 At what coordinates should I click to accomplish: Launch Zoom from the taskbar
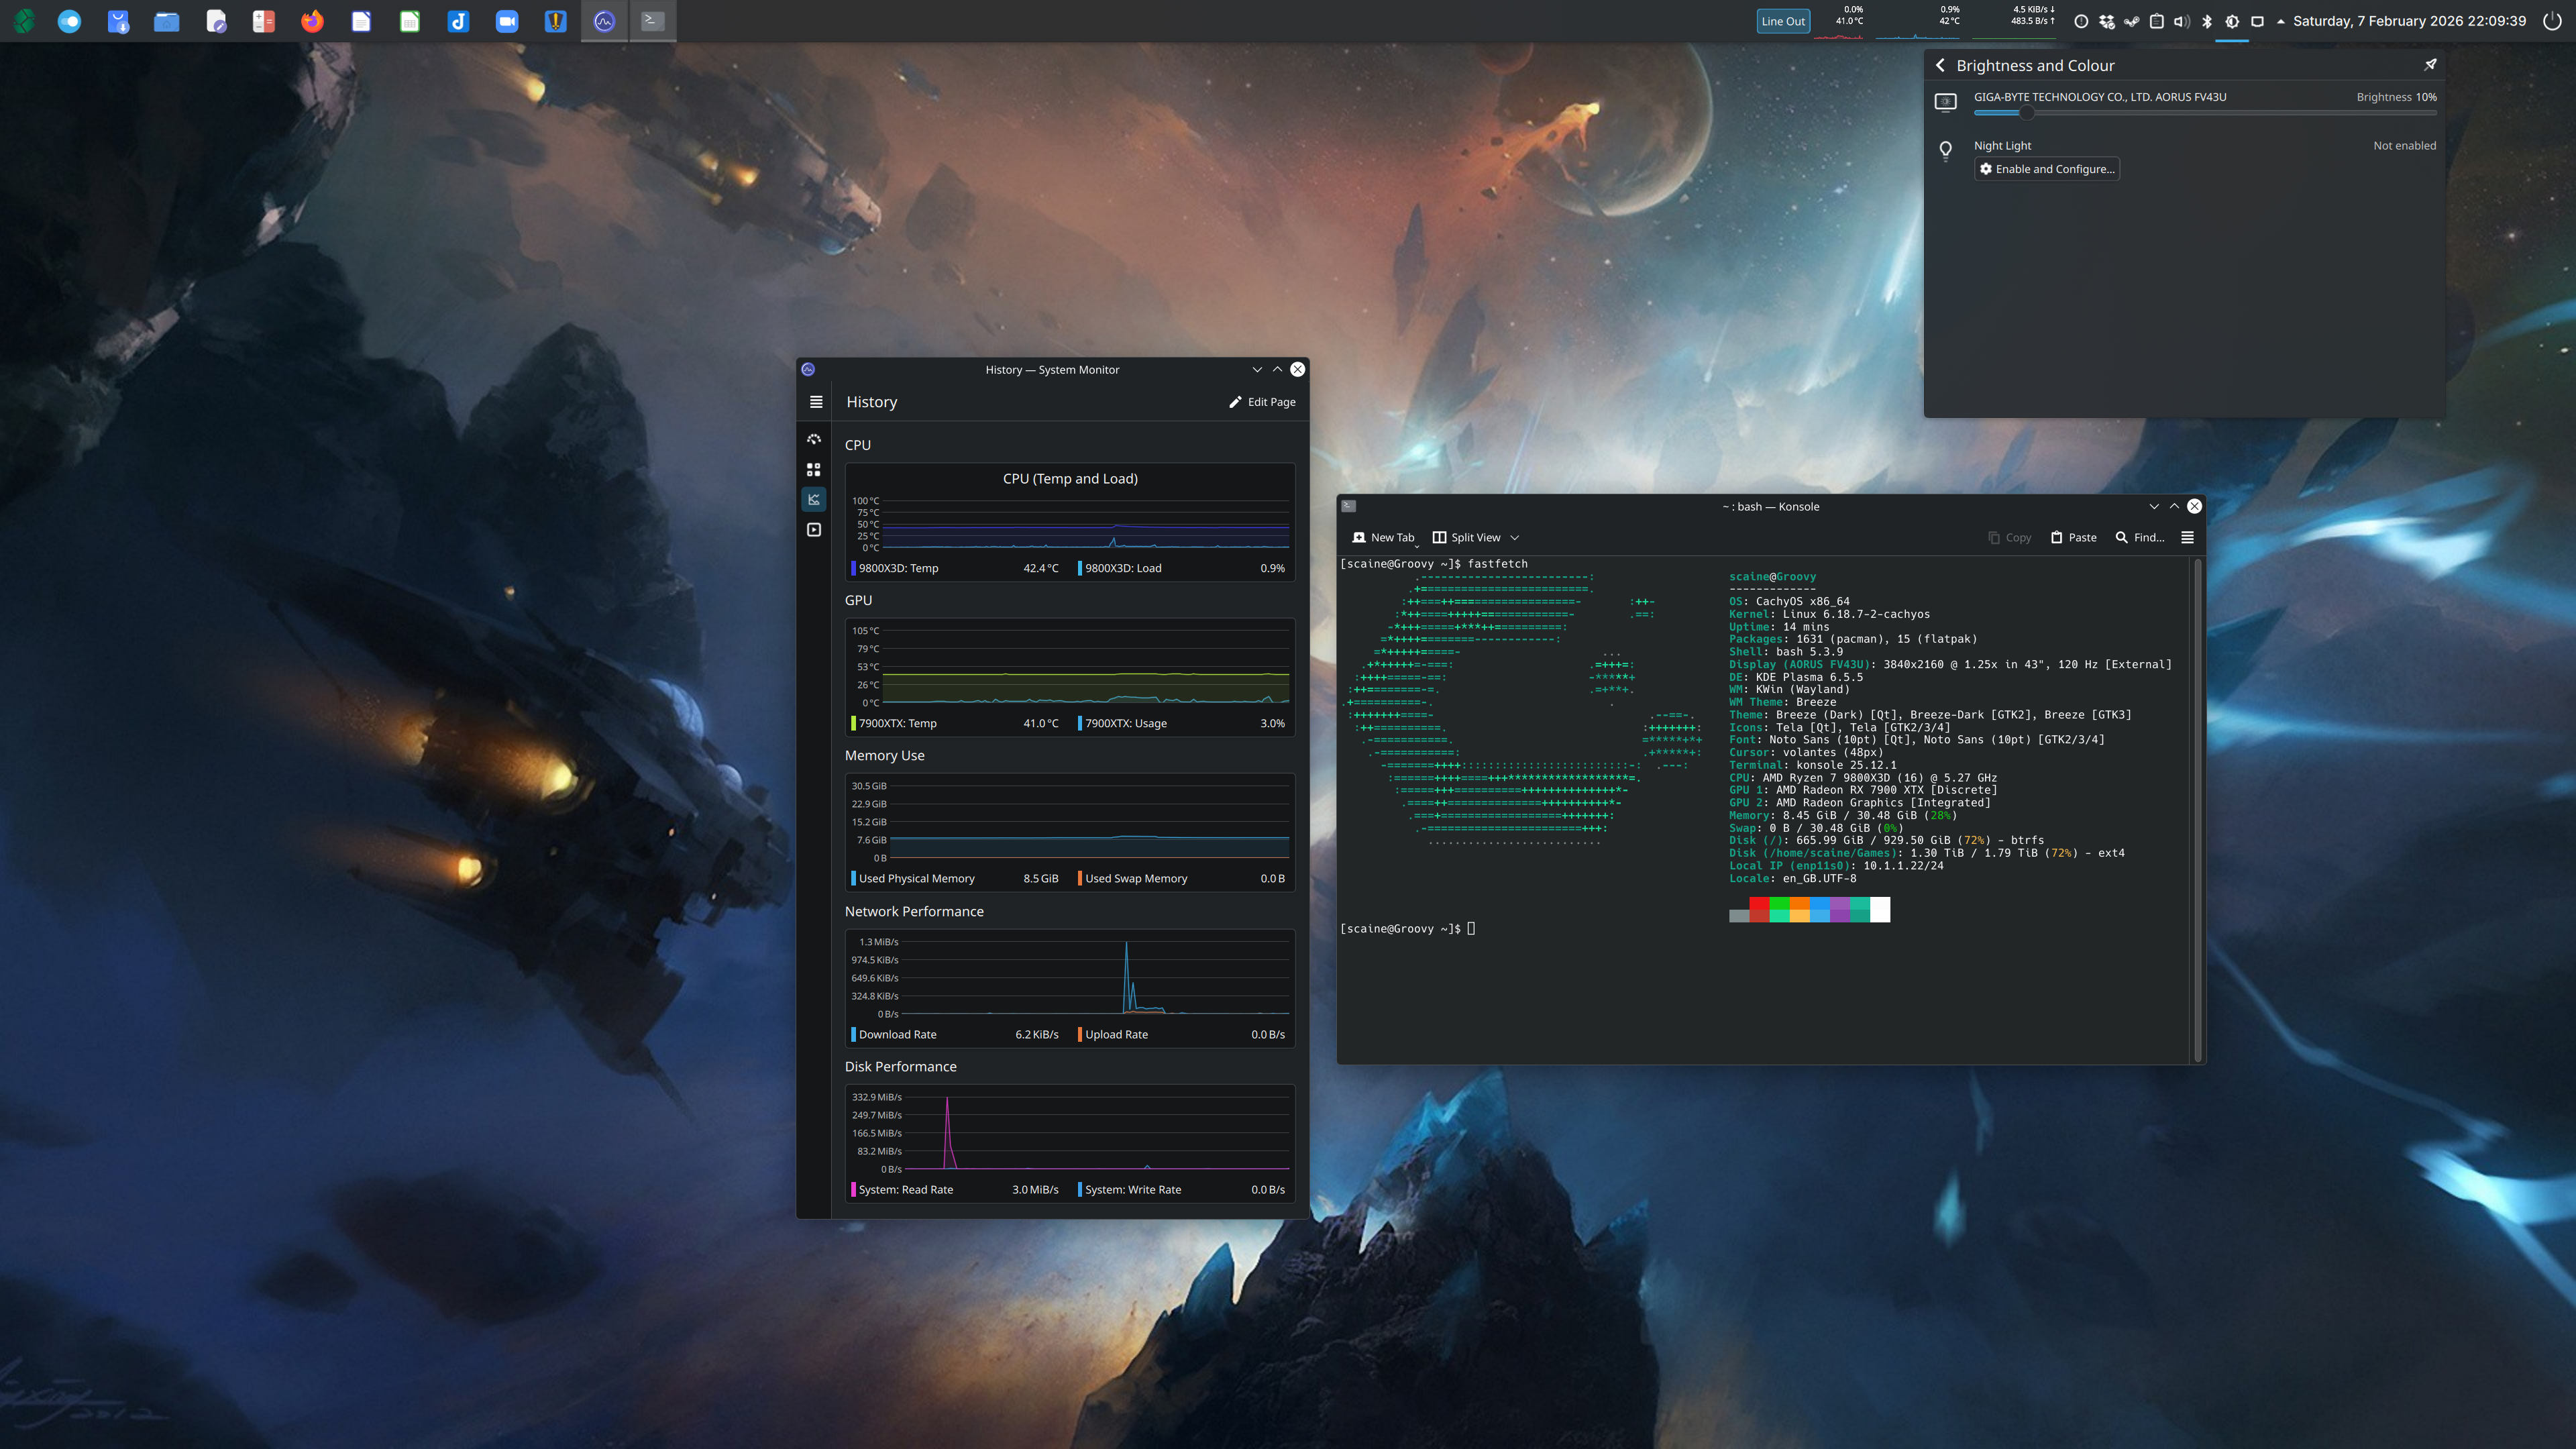[507, 21]
